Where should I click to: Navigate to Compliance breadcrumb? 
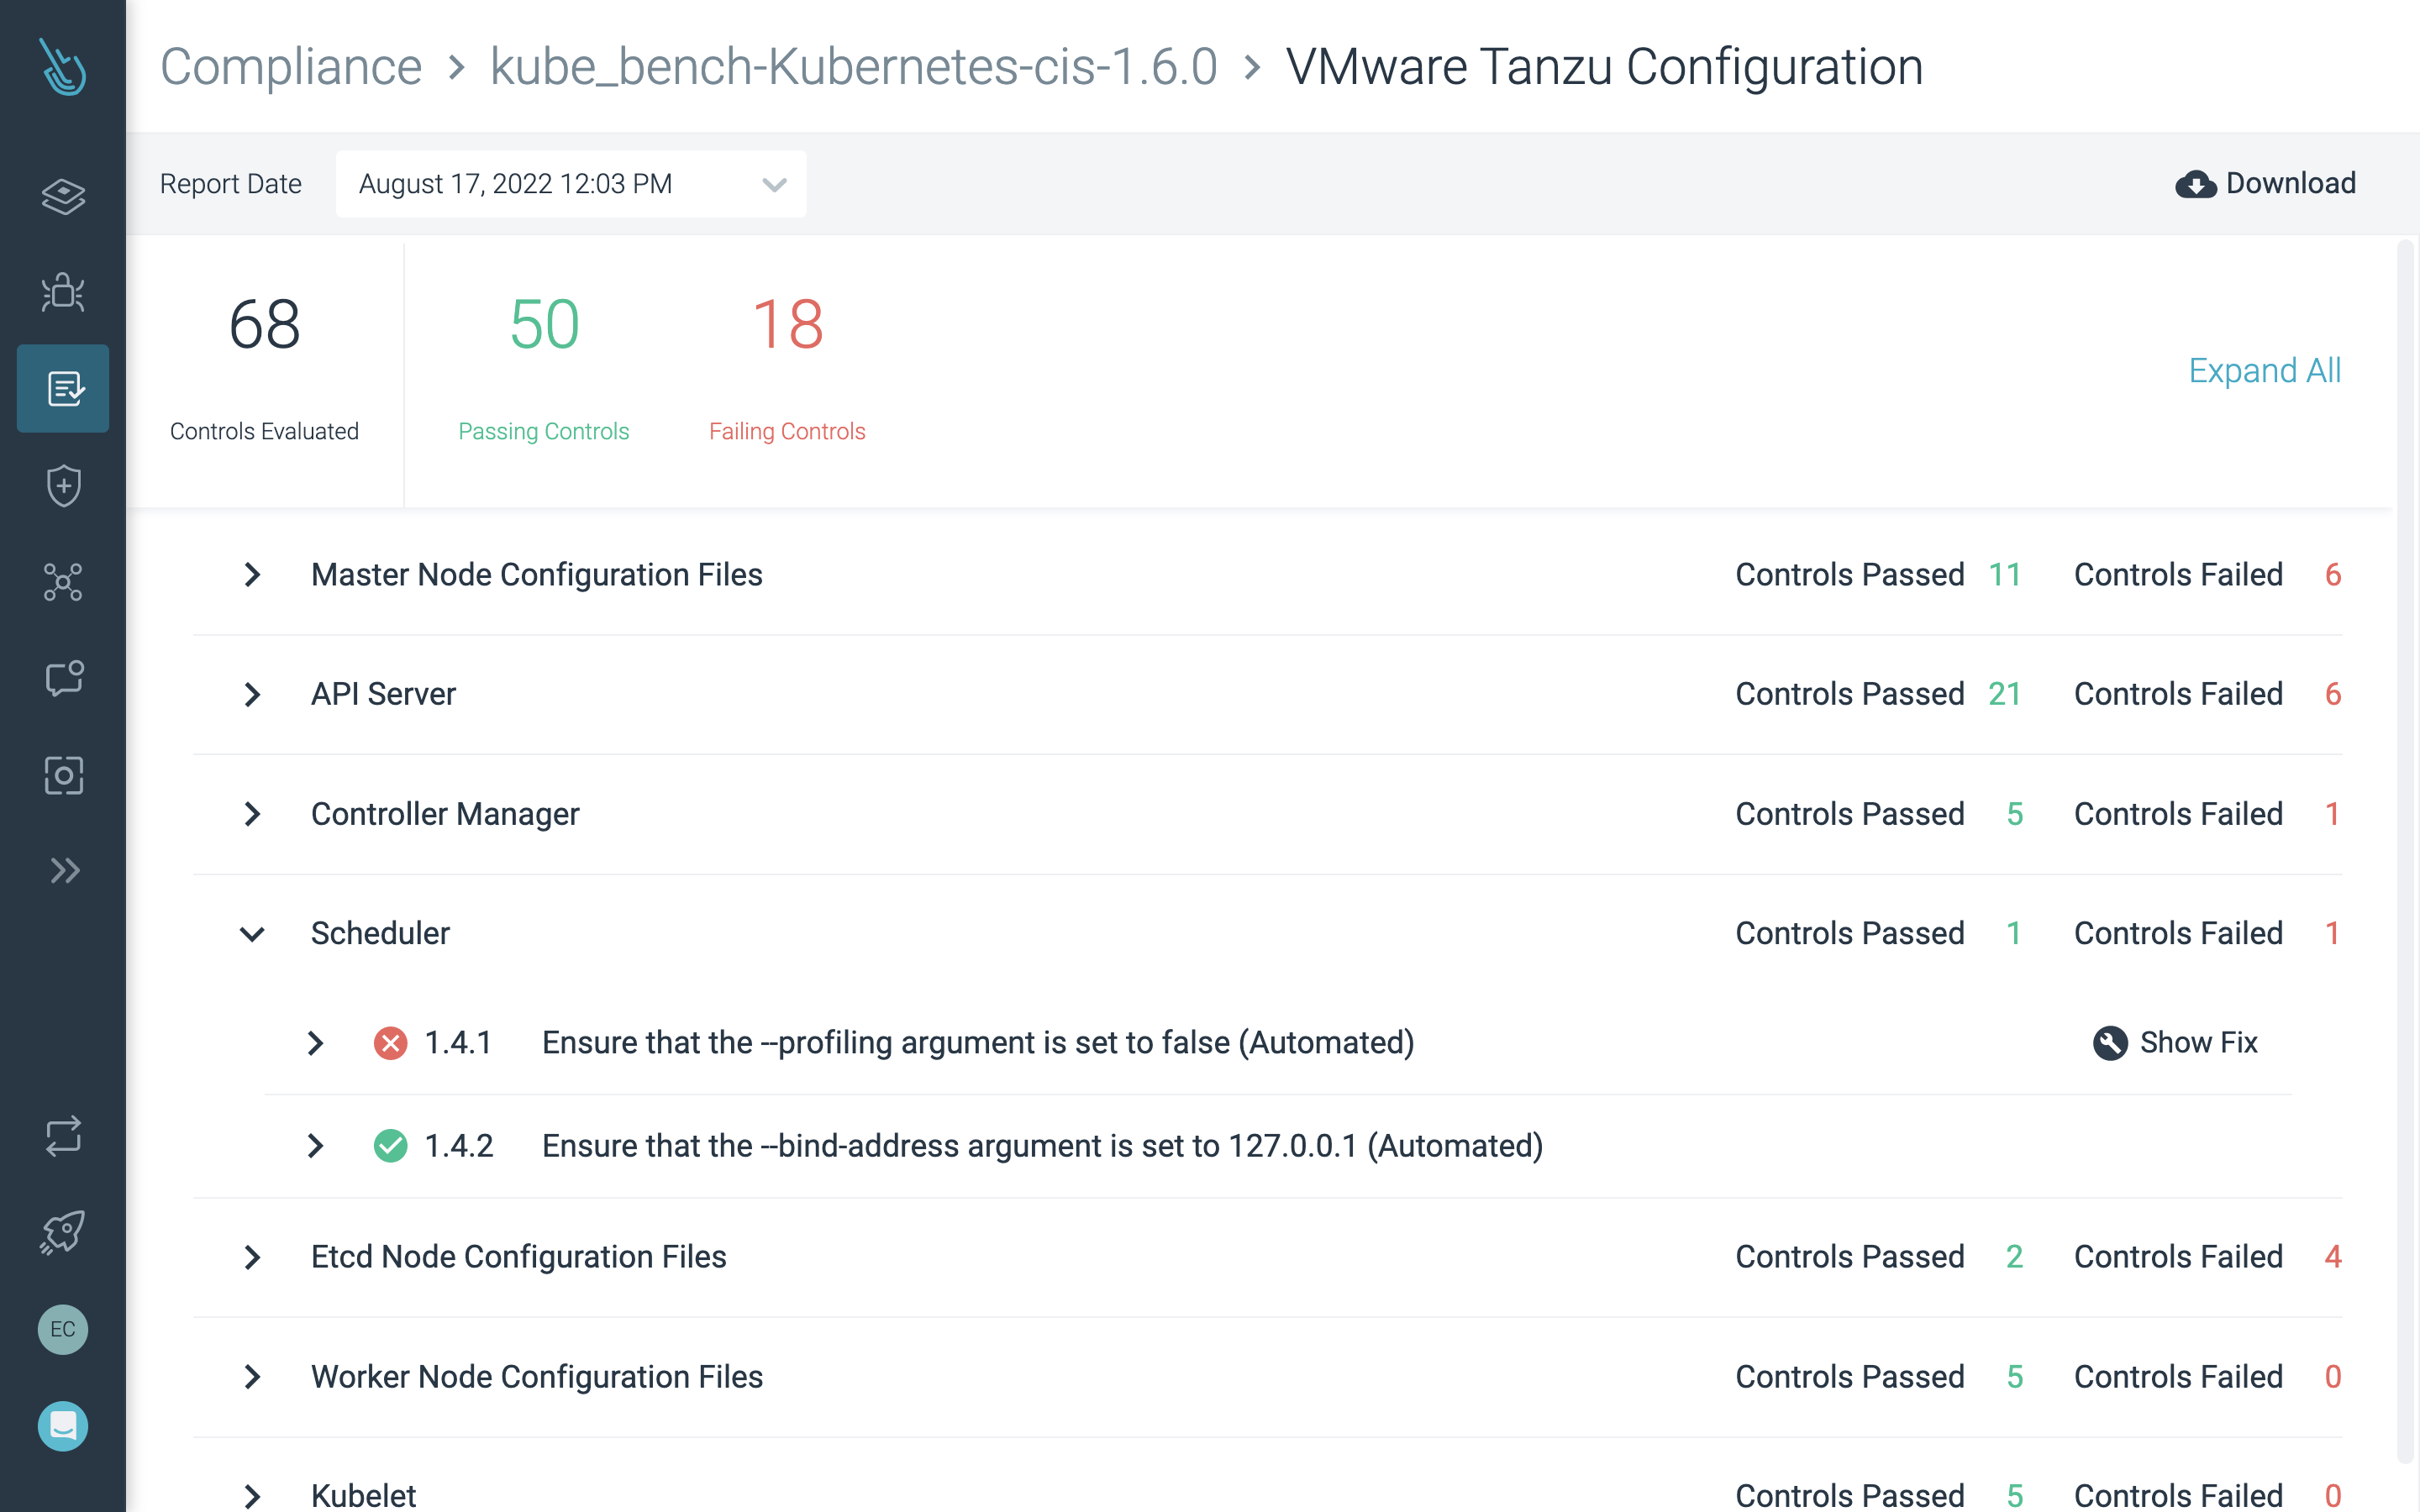(x=287, y=65)
